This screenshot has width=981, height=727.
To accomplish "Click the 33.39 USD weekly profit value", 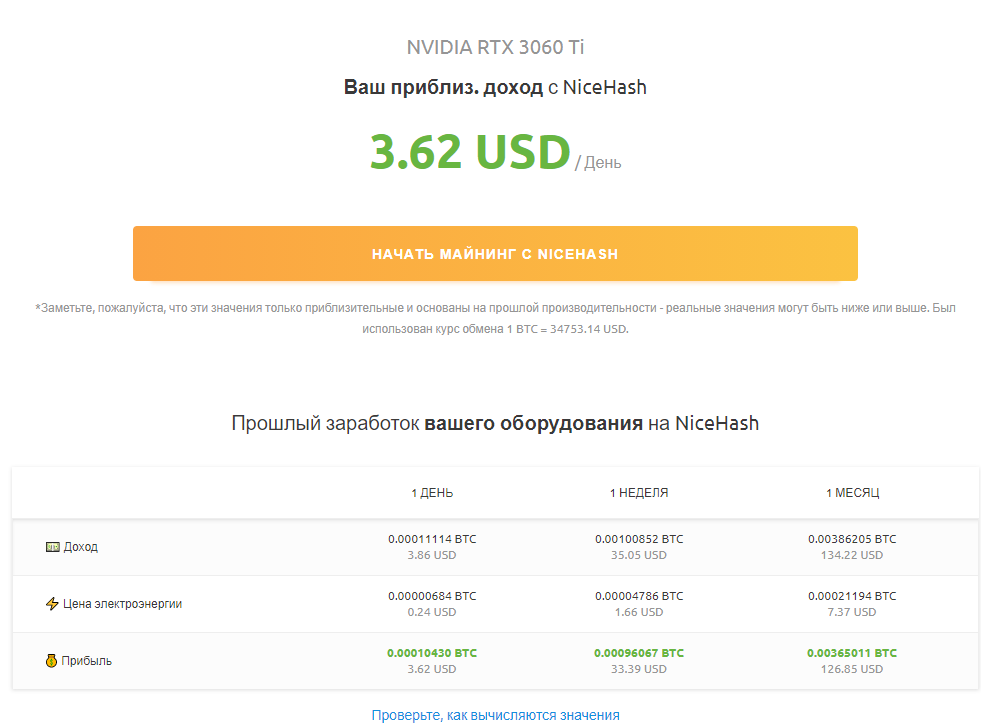I will [639, 669].
